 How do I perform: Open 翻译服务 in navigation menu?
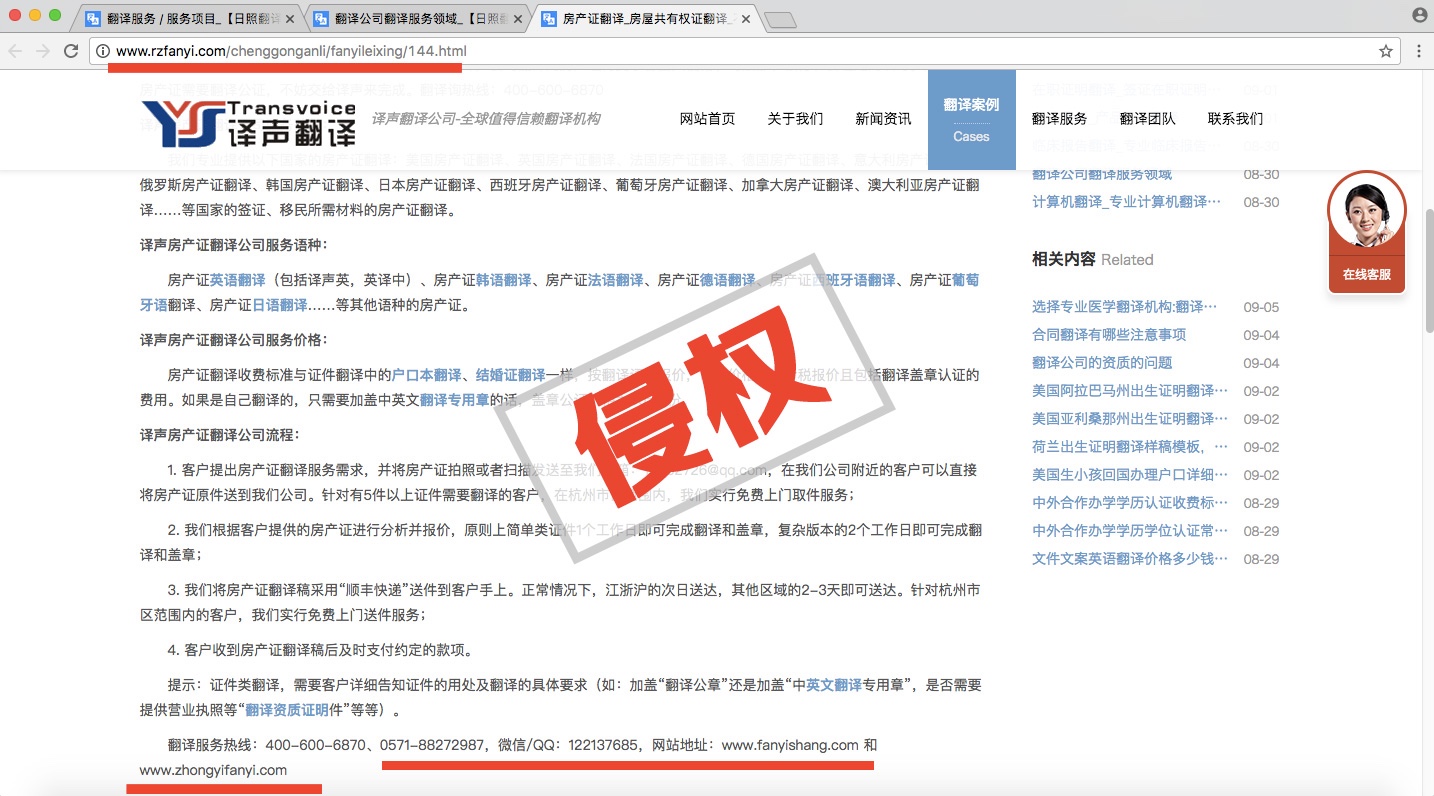(x=1059, y=119)
